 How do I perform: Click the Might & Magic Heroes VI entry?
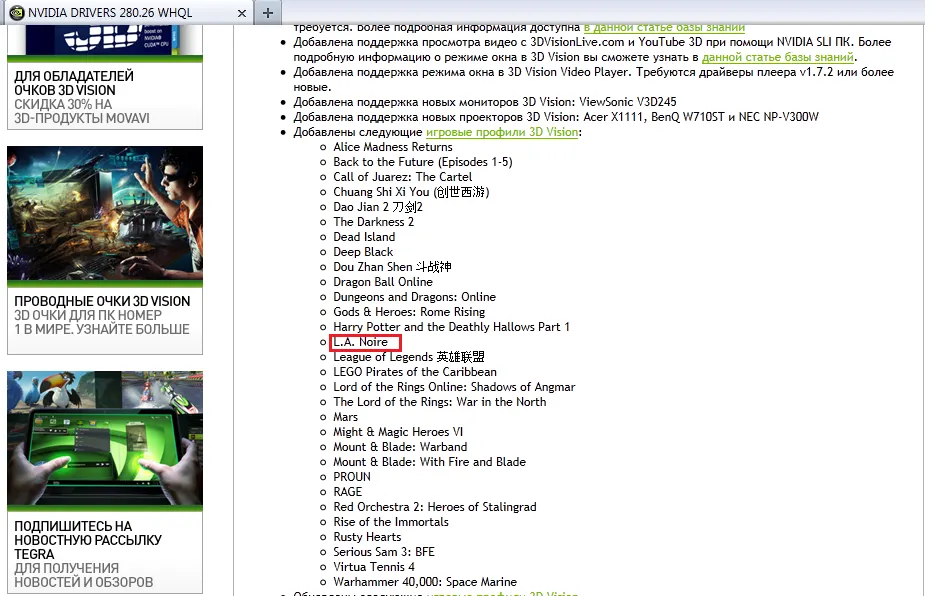pos(398,432)
